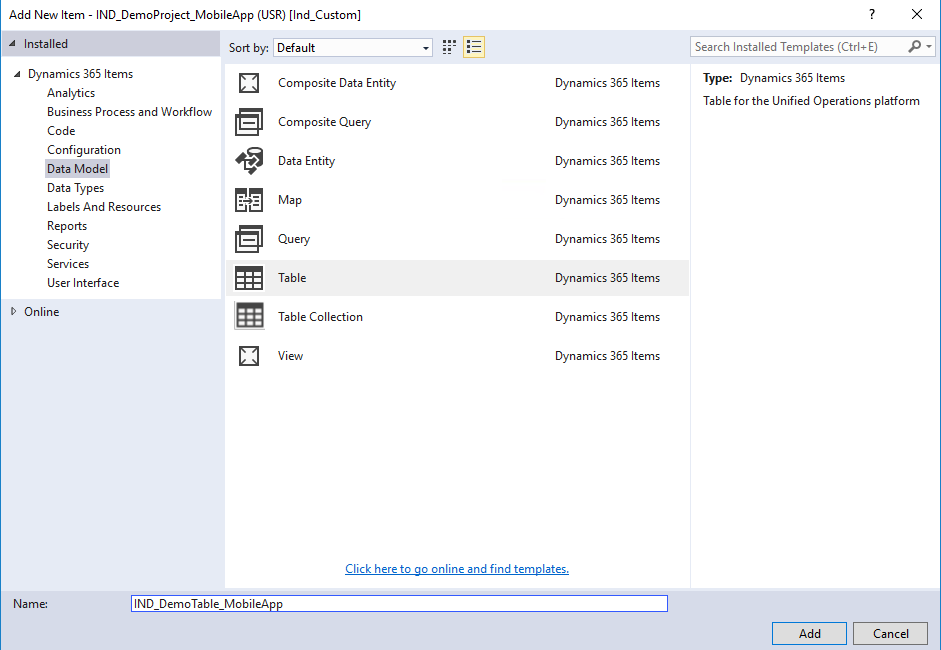Select the Composite Data Entity template icon
This screenshot has height=650, width=941.
tap(249, 82)
